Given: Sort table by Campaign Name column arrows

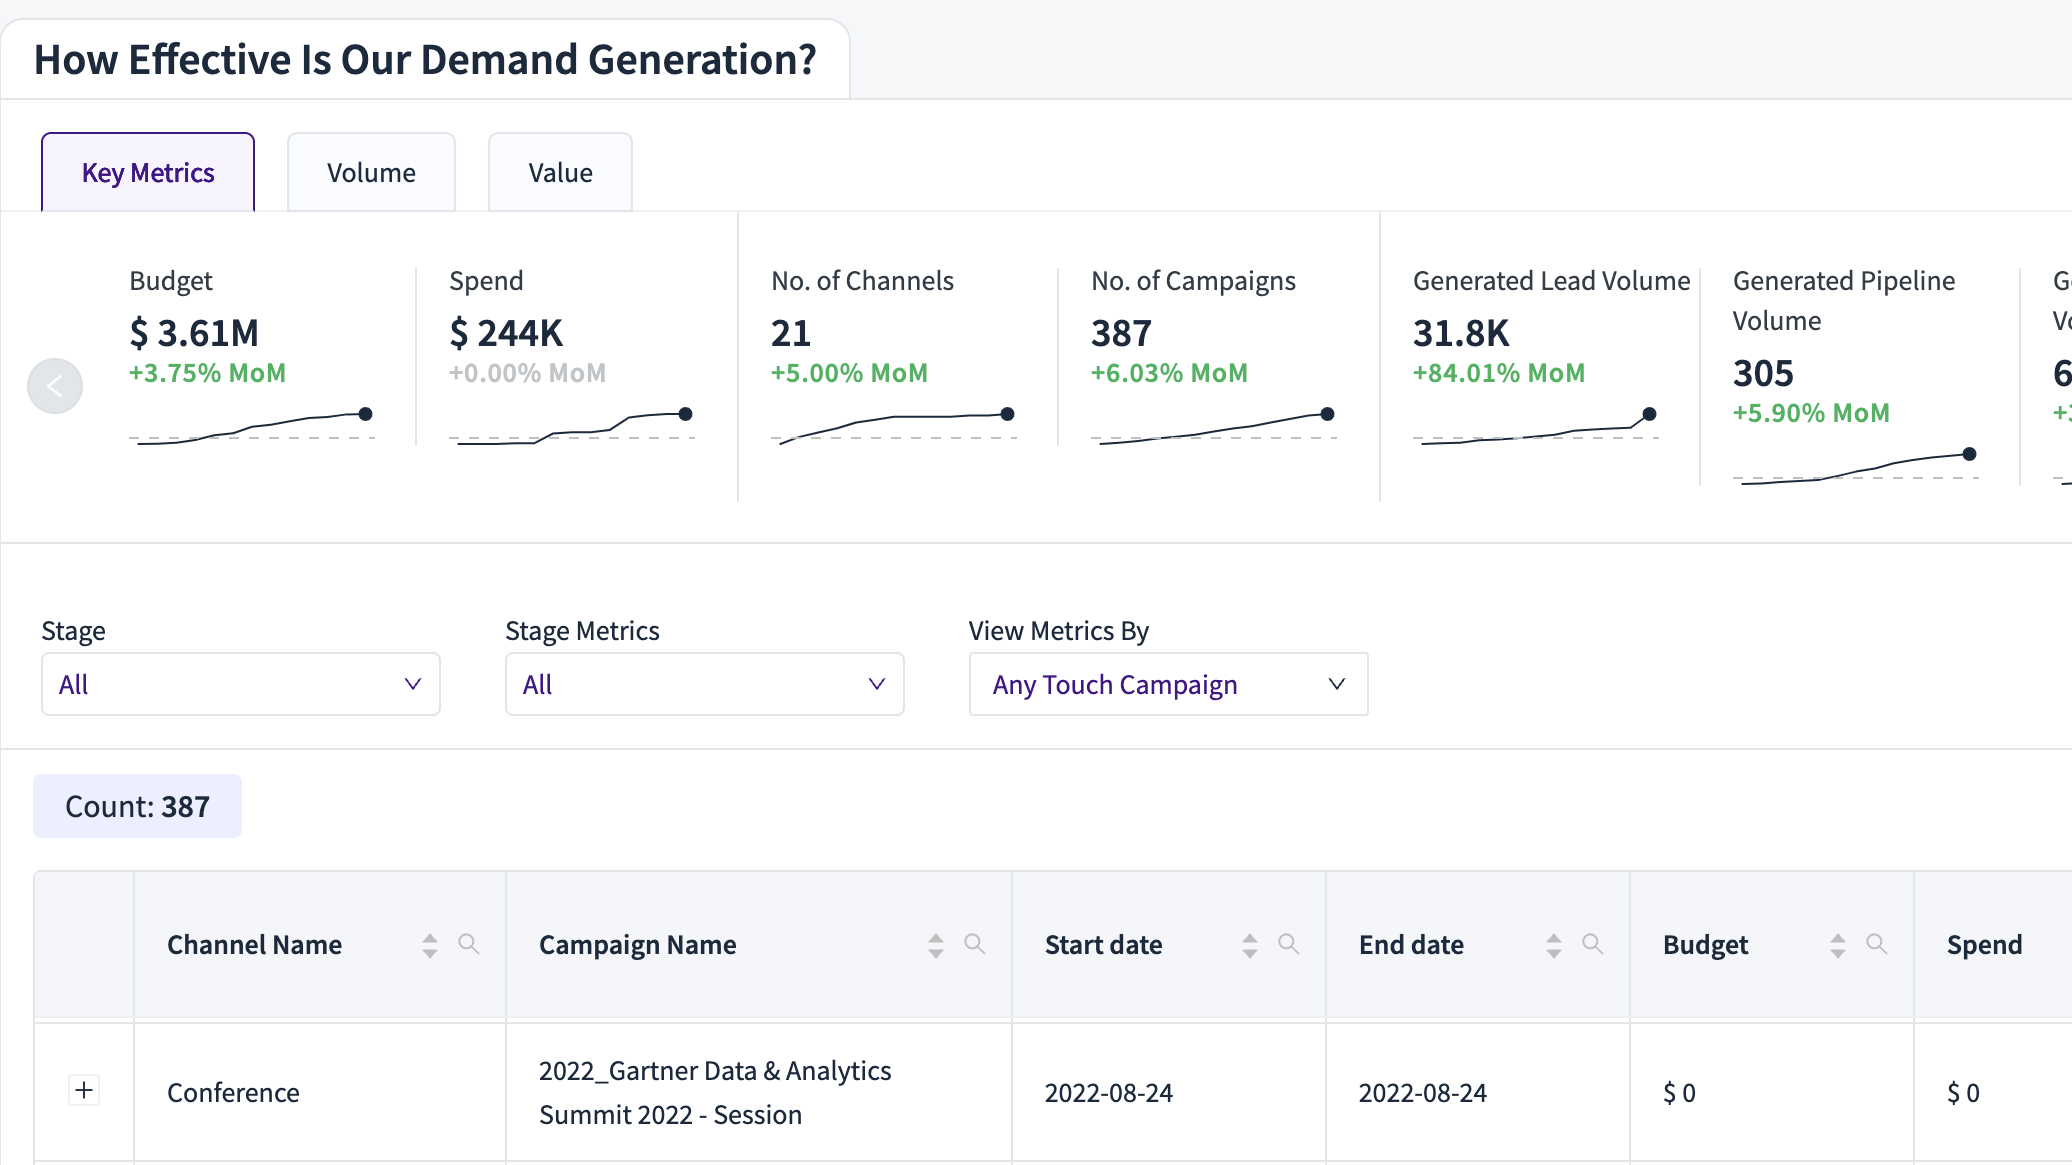Looking at the screenshot, I should pos(936,945).
